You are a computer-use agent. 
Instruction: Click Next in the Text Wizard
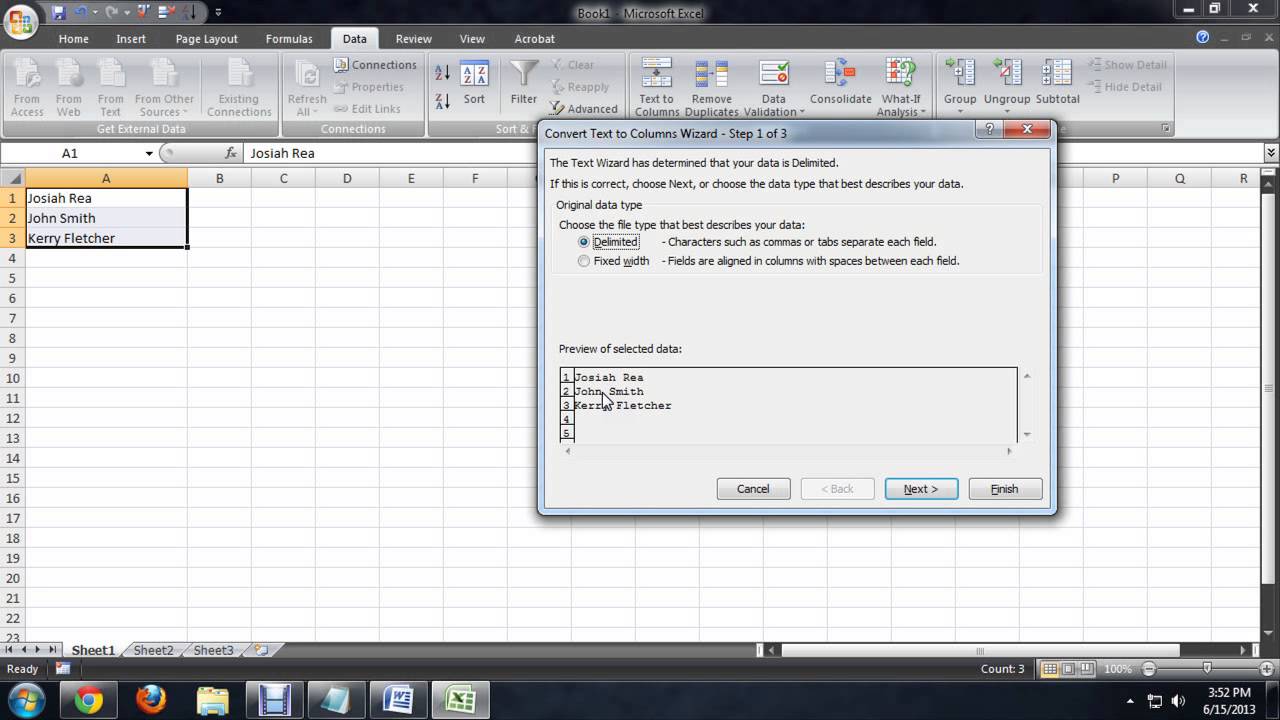click(921, 489)
